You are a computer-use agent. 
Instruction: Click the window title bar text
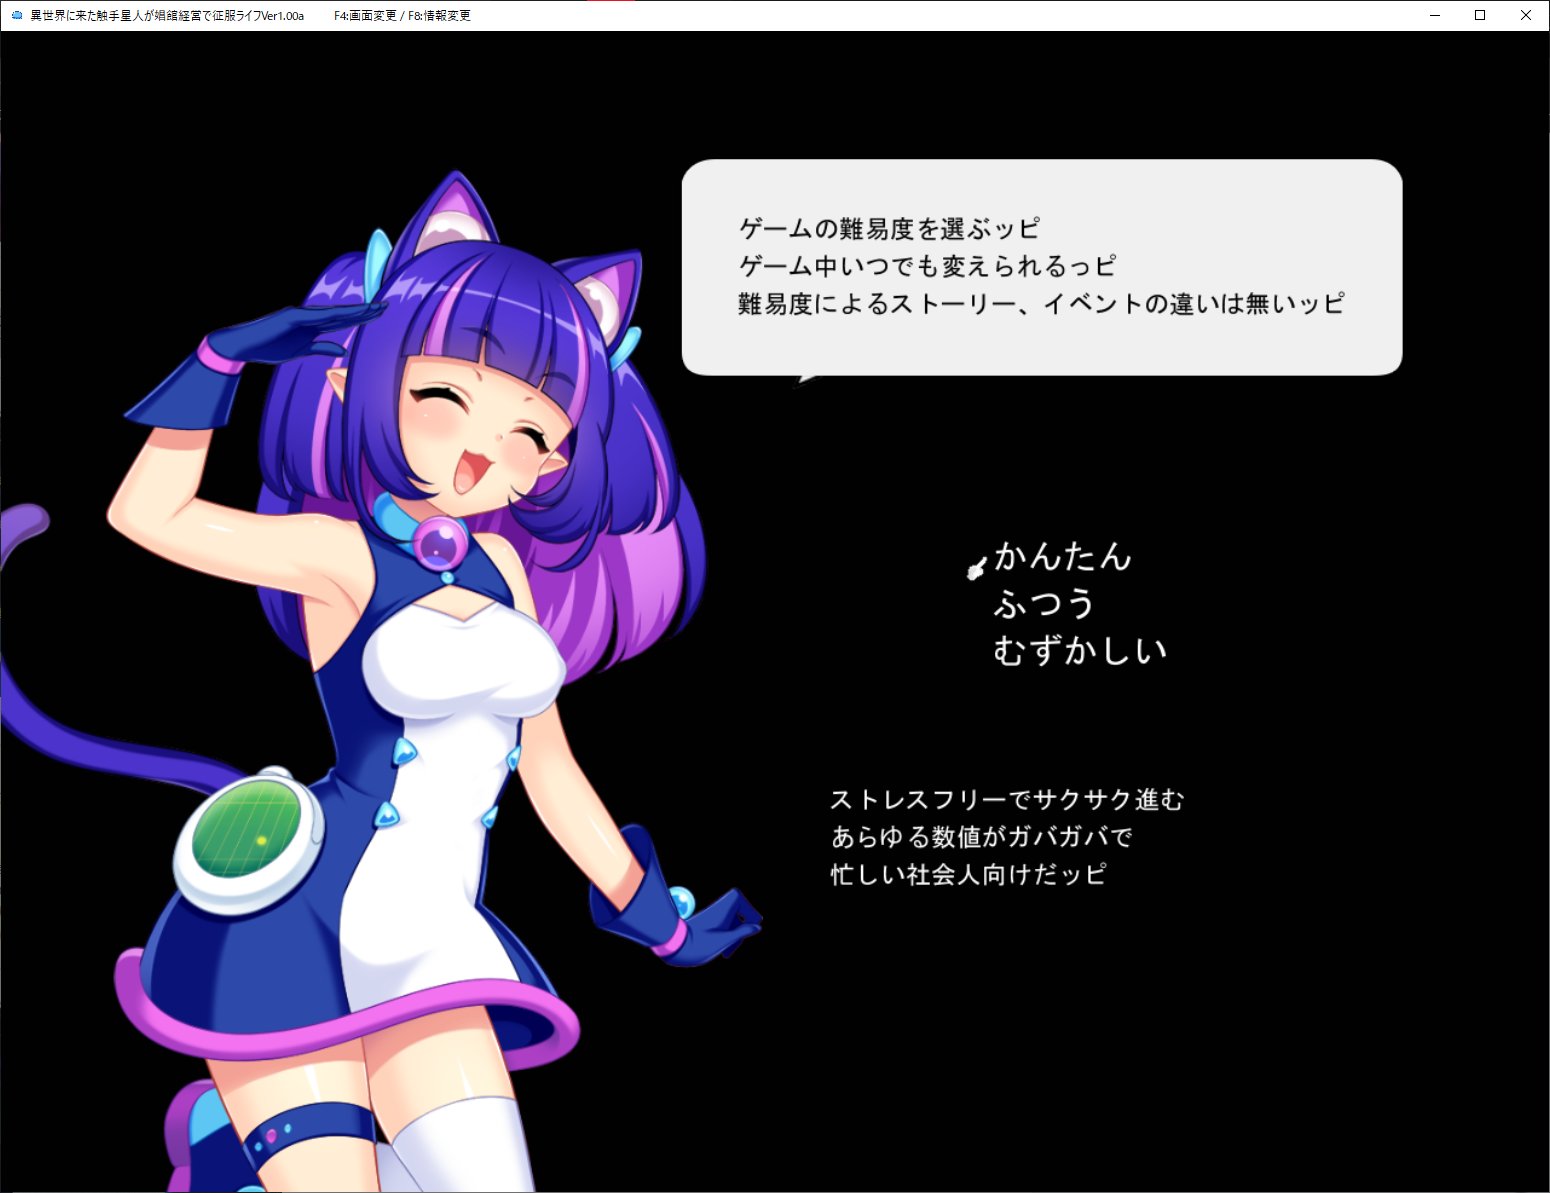click(x=167, y=15)
